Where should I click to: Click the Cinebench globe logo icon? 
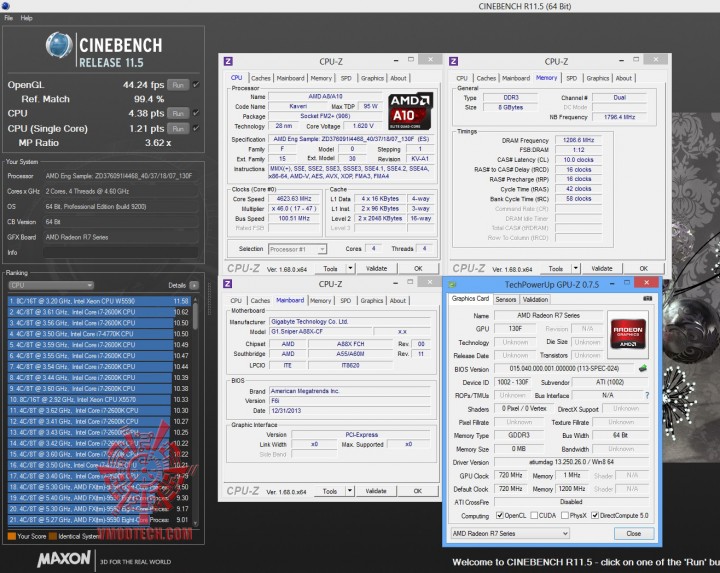pyautogui.click(x=59, y=45)
